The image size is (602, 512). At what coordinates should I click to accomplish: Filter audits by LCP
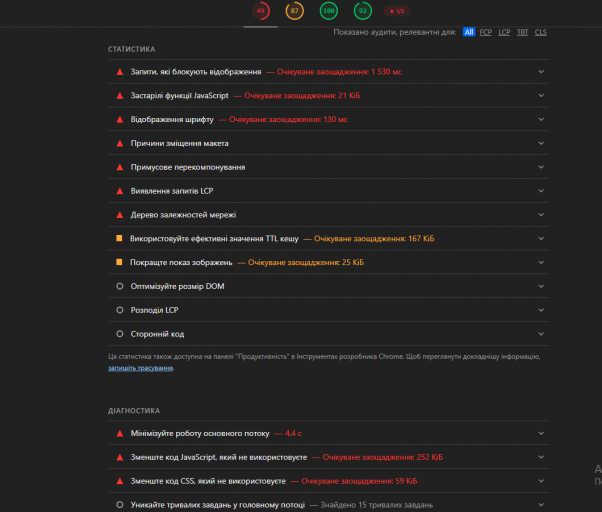[504, 32]
